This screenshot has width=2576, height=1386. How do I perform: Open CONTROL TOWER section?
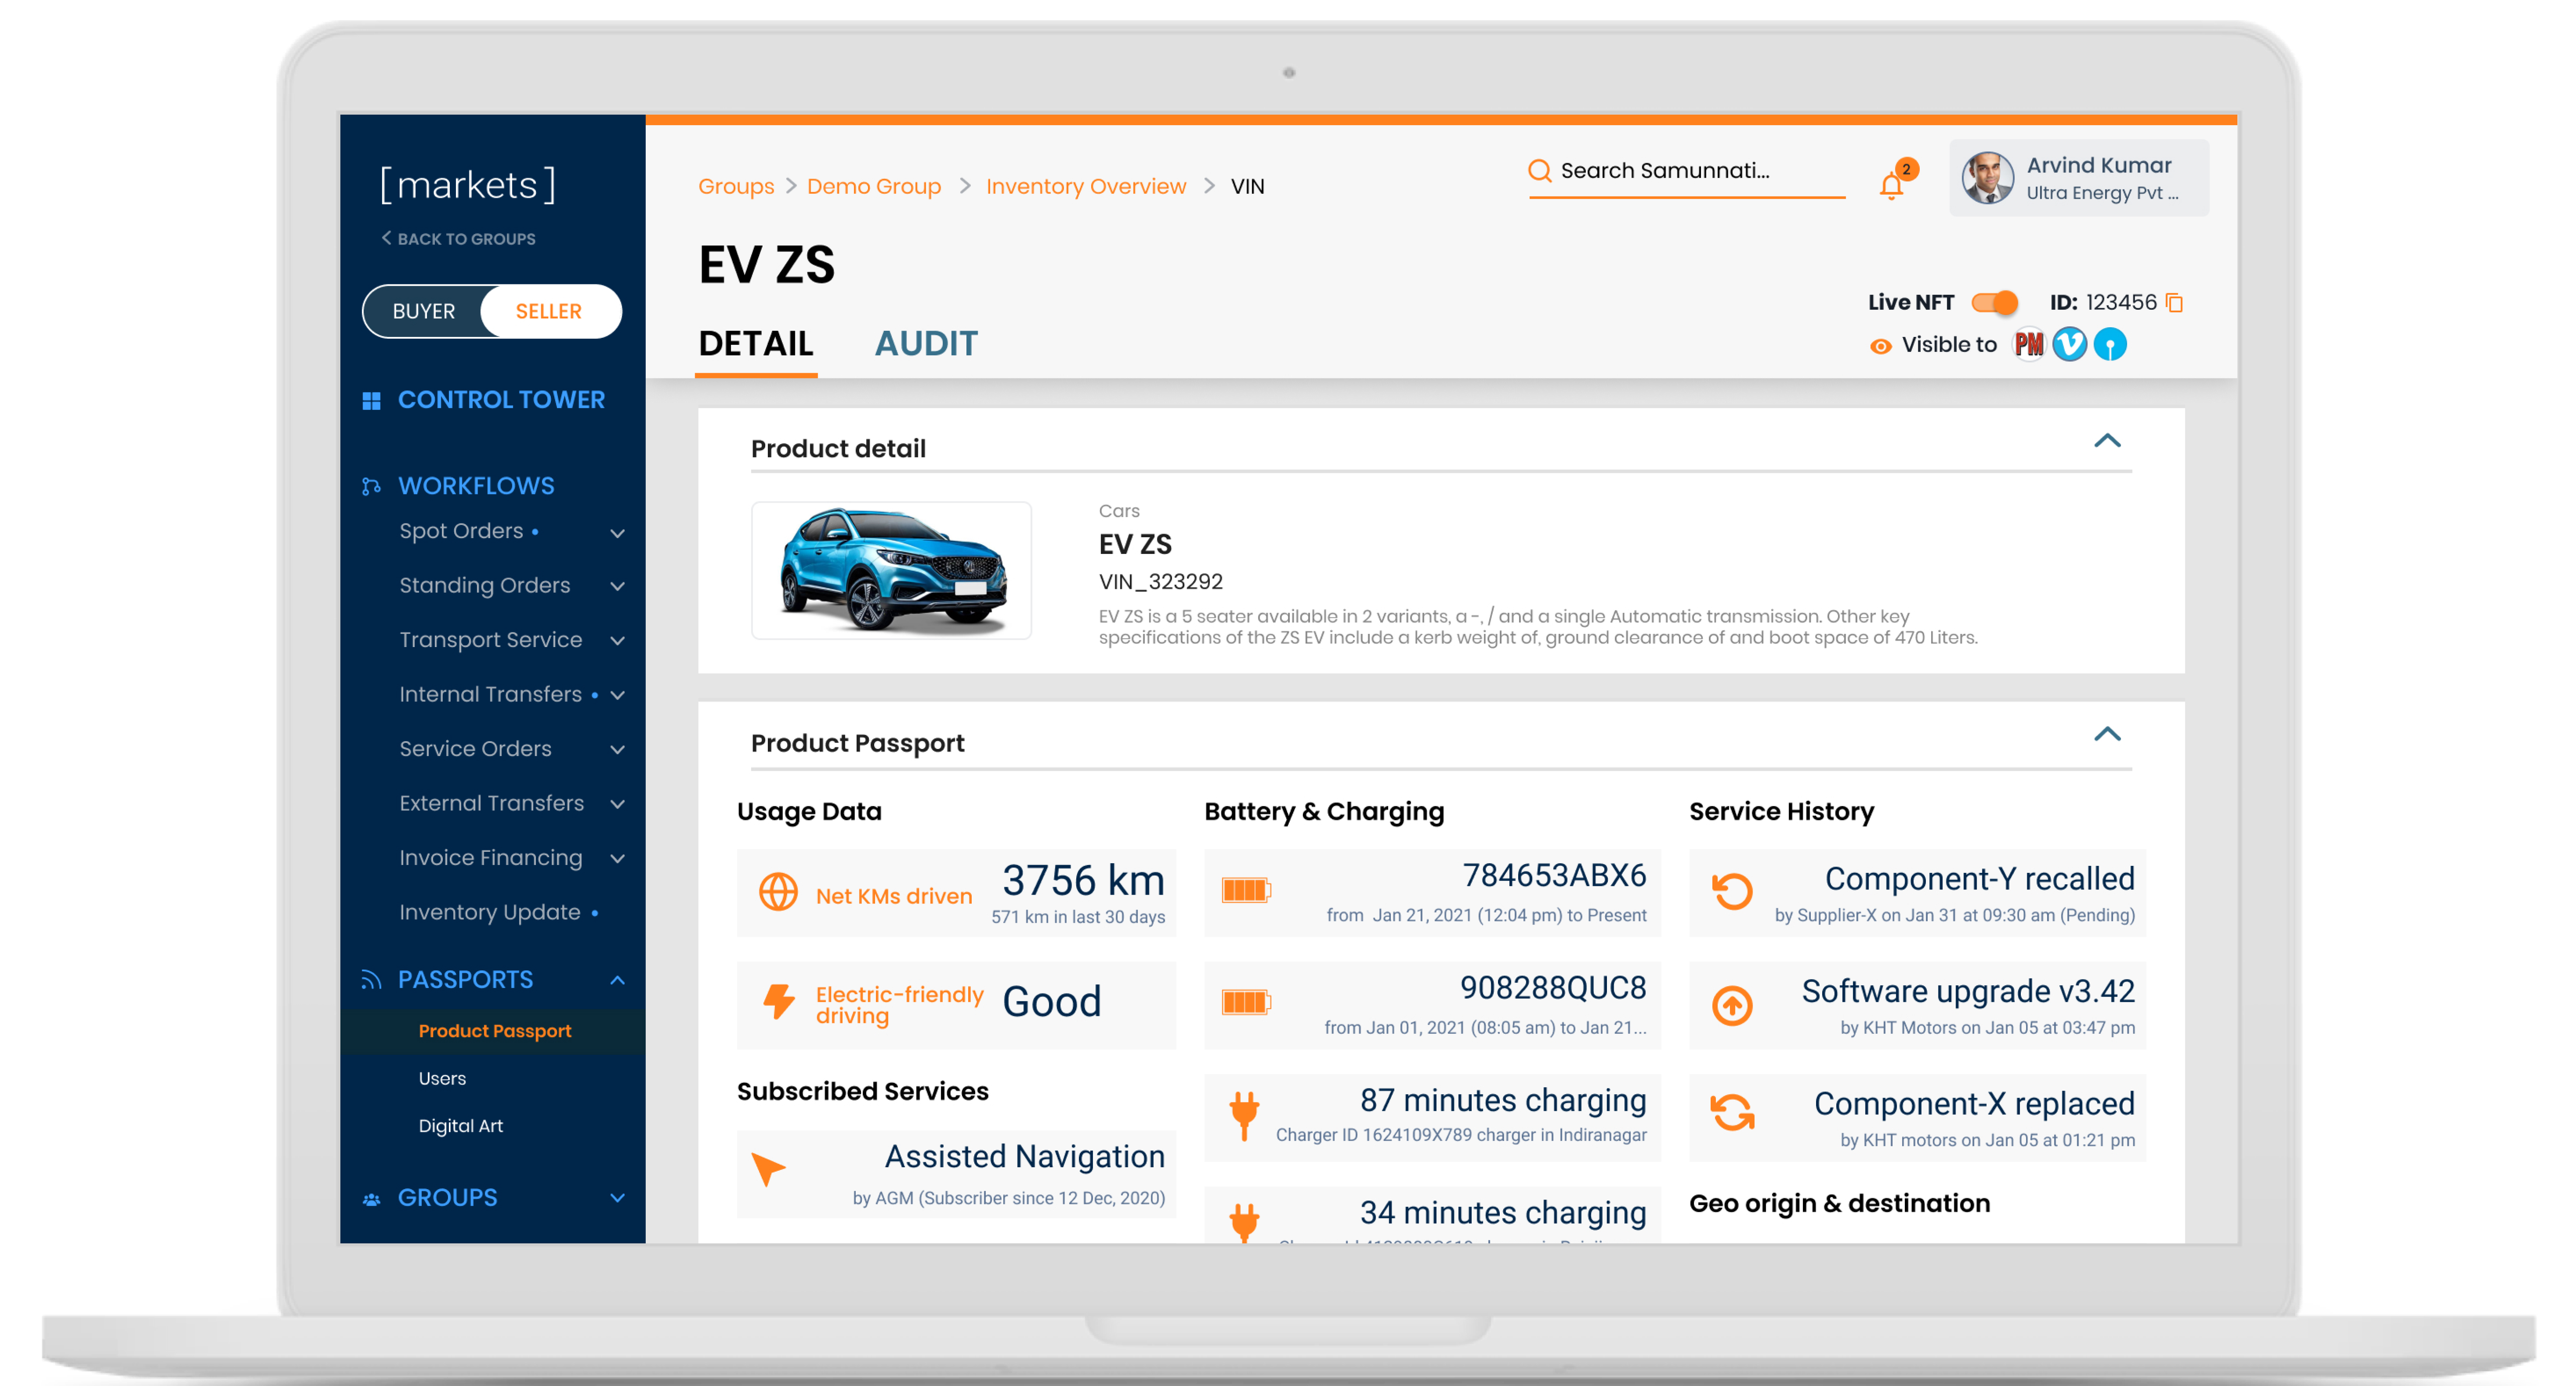501,400
